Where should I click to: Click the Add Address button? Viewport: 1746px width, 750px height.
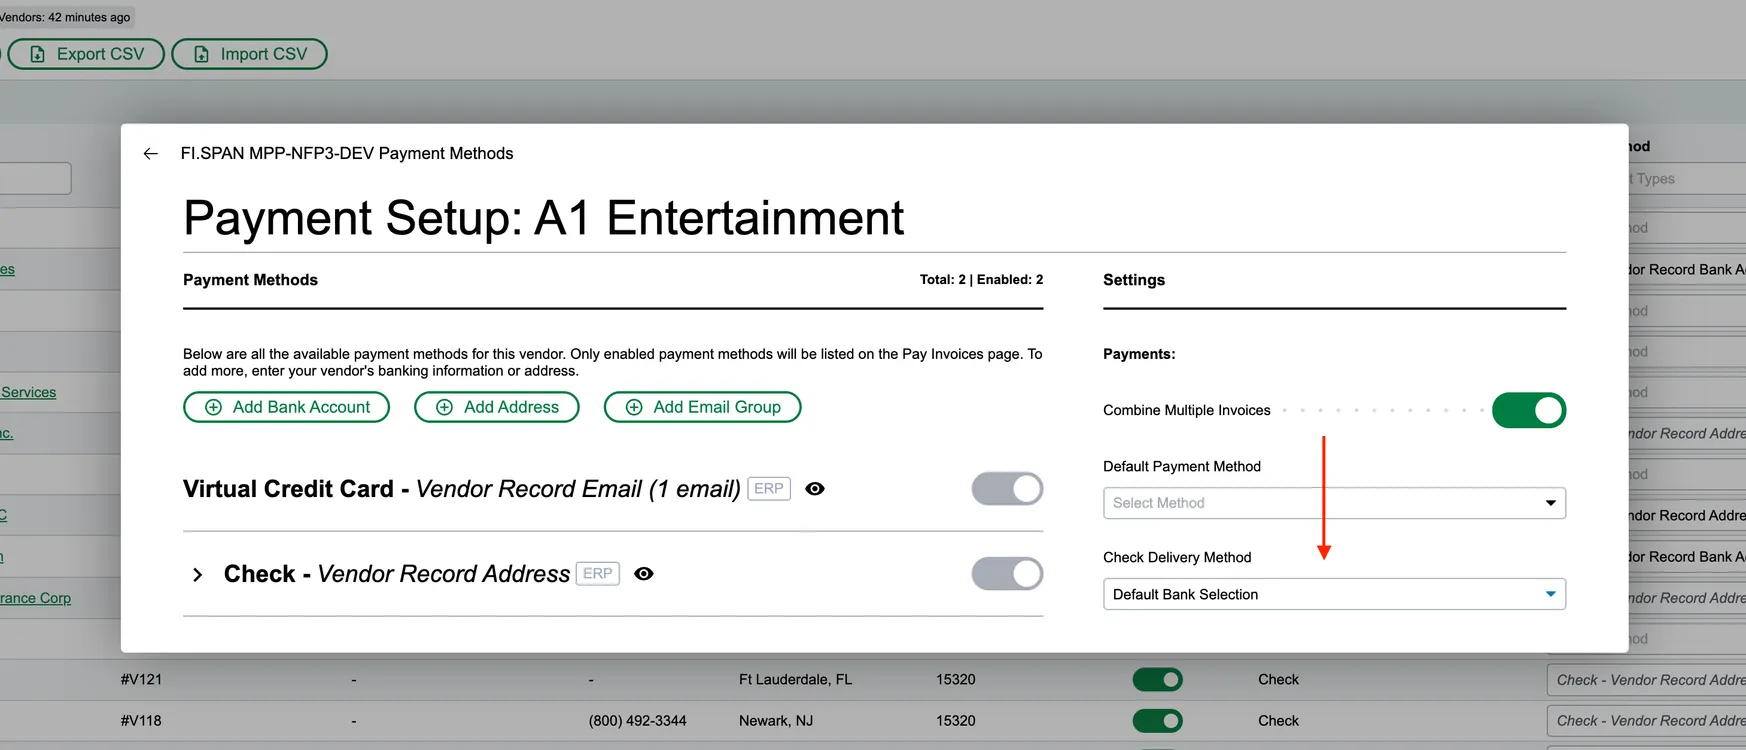[x=497, y=407]
